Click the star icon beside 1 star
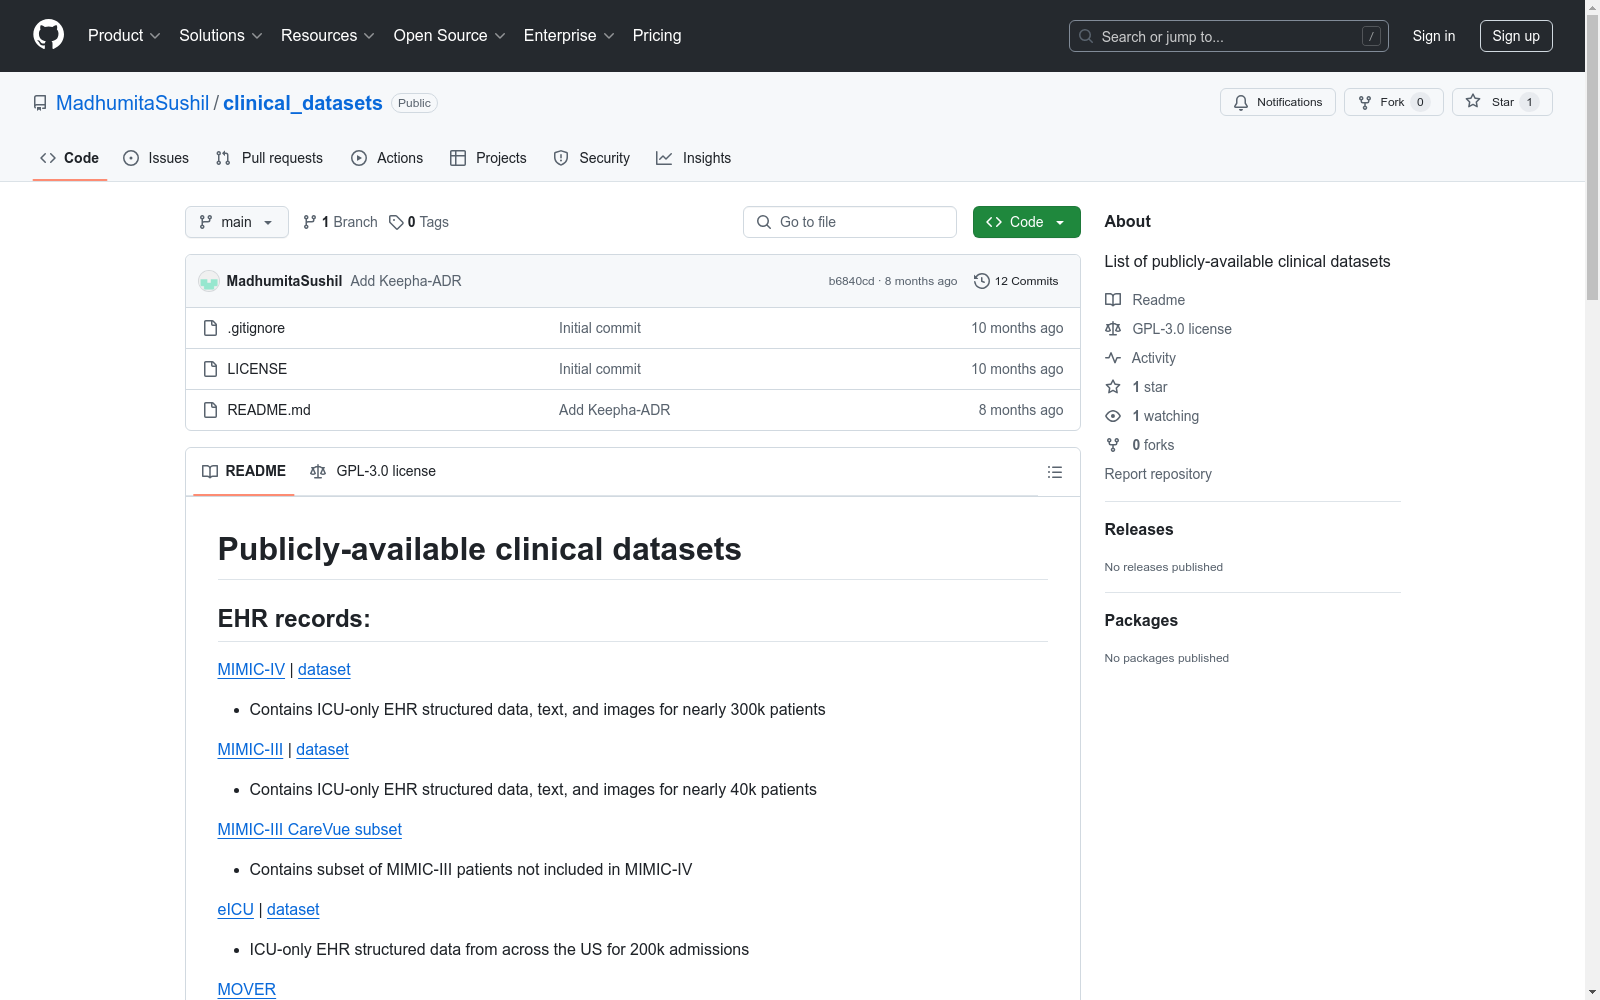Screen dimensions: 1600x1000 click(1113, 387)
